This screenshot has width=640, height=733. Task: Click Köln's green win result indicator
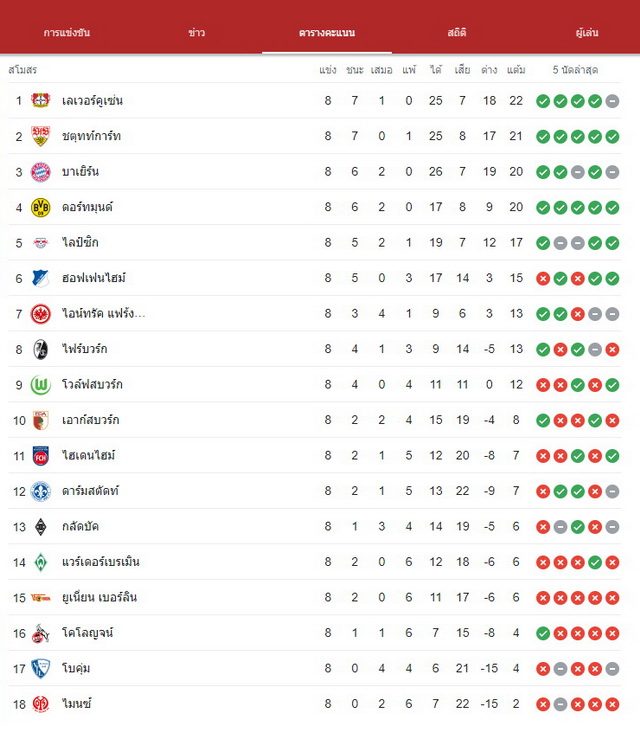pyautogui.click(x=543, y=633)
